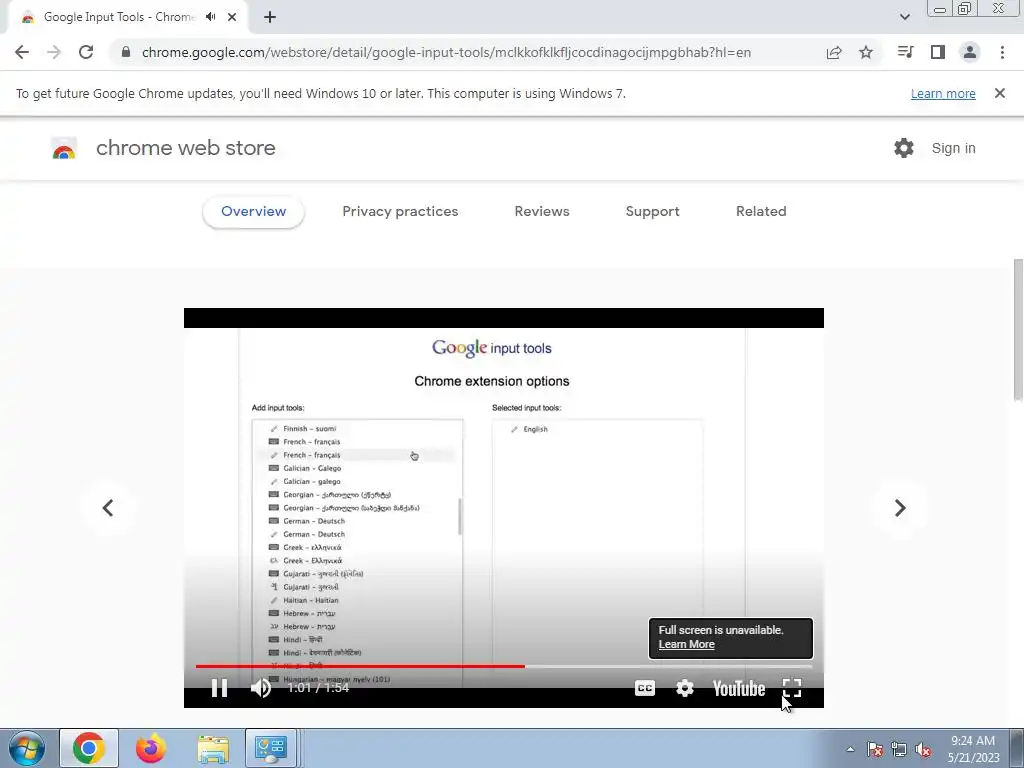This screenshot has width=1024, height=768.
Task: Open Chrome Web Store settings gear
Action: (x=904, y=148)
